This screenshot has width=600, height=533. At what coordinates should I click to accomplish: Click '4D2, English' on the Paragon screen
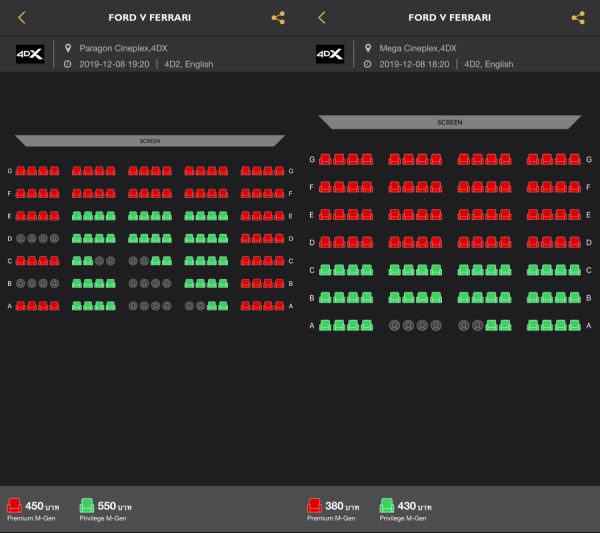tap(189, 64)
